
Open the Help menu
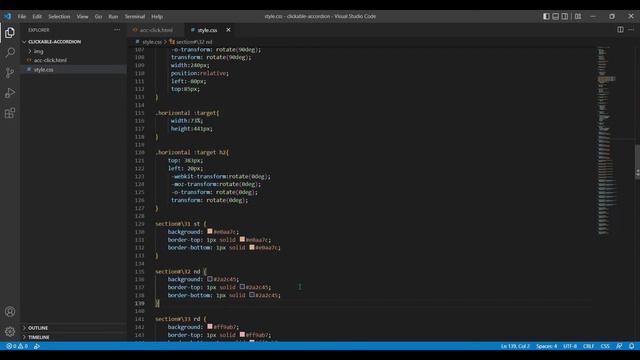coord(157,16)
